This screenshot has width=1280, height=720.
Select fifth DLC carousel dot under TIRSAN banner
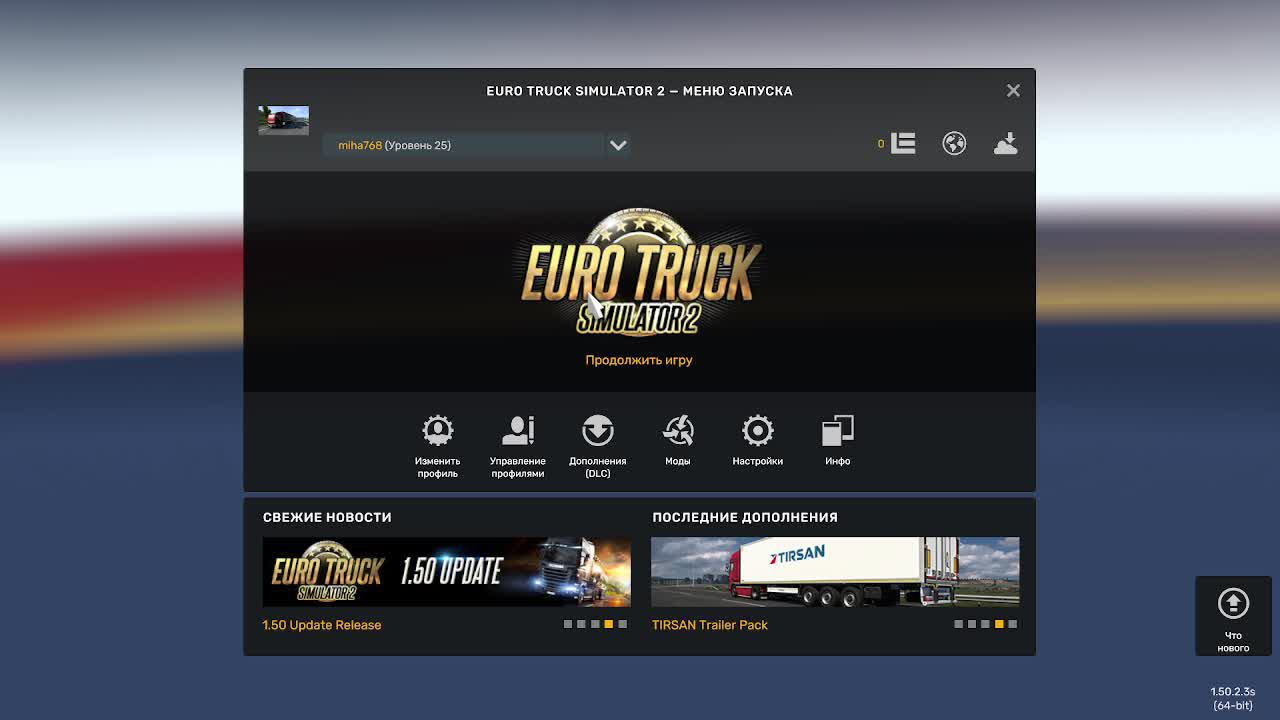(1012, 624)
